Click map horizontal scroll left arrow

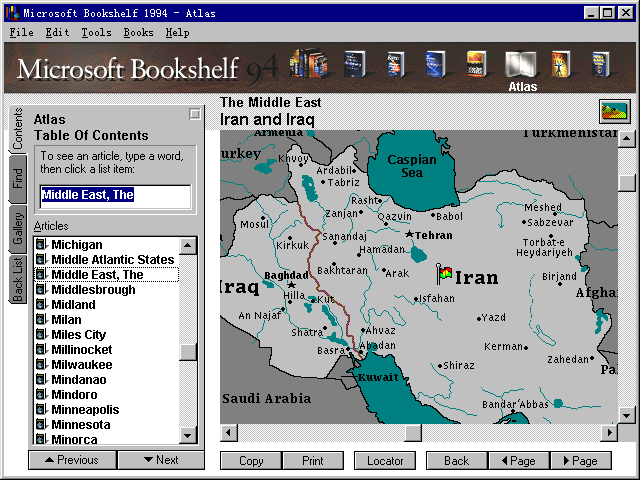pos(229,433)
